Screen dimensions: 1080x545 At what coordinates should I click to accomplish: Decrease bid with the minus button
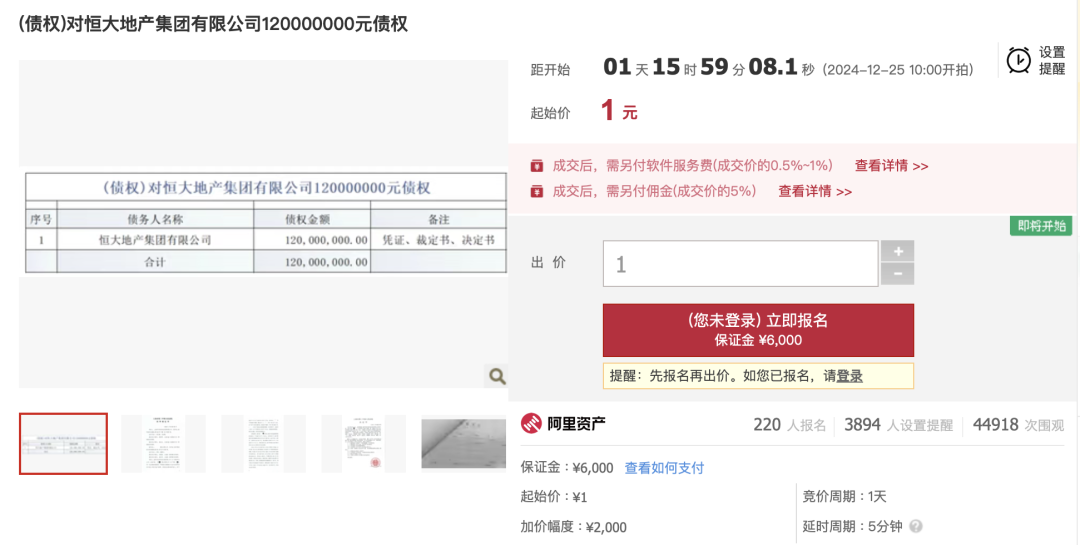(x=897, y=274)
